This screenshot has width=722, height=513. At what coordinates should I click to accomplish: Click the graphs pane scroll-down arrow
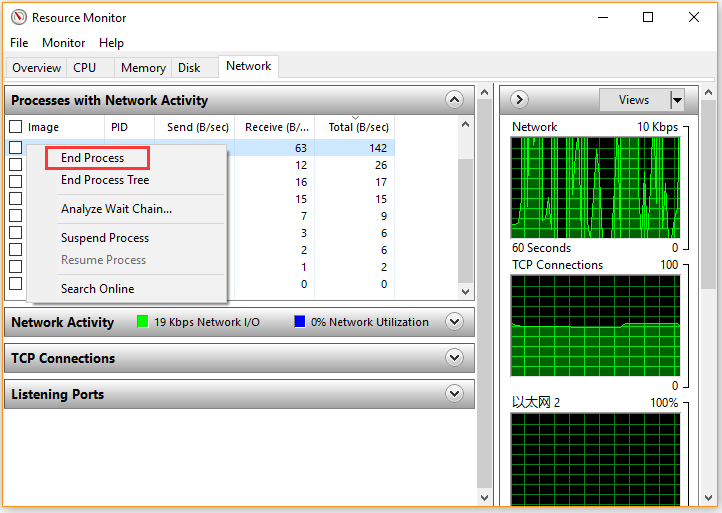(x=709, y=498)
